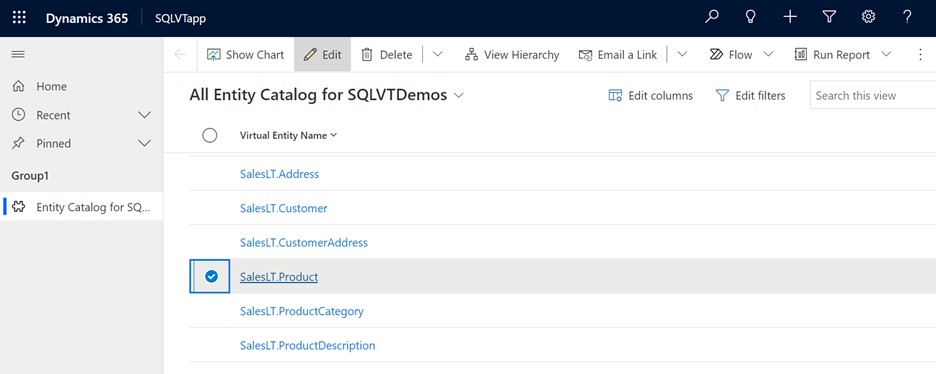936x374 pixels.
Task: Open Entity Catalog for SQ... sidebar item
Action: coord(81,207)
